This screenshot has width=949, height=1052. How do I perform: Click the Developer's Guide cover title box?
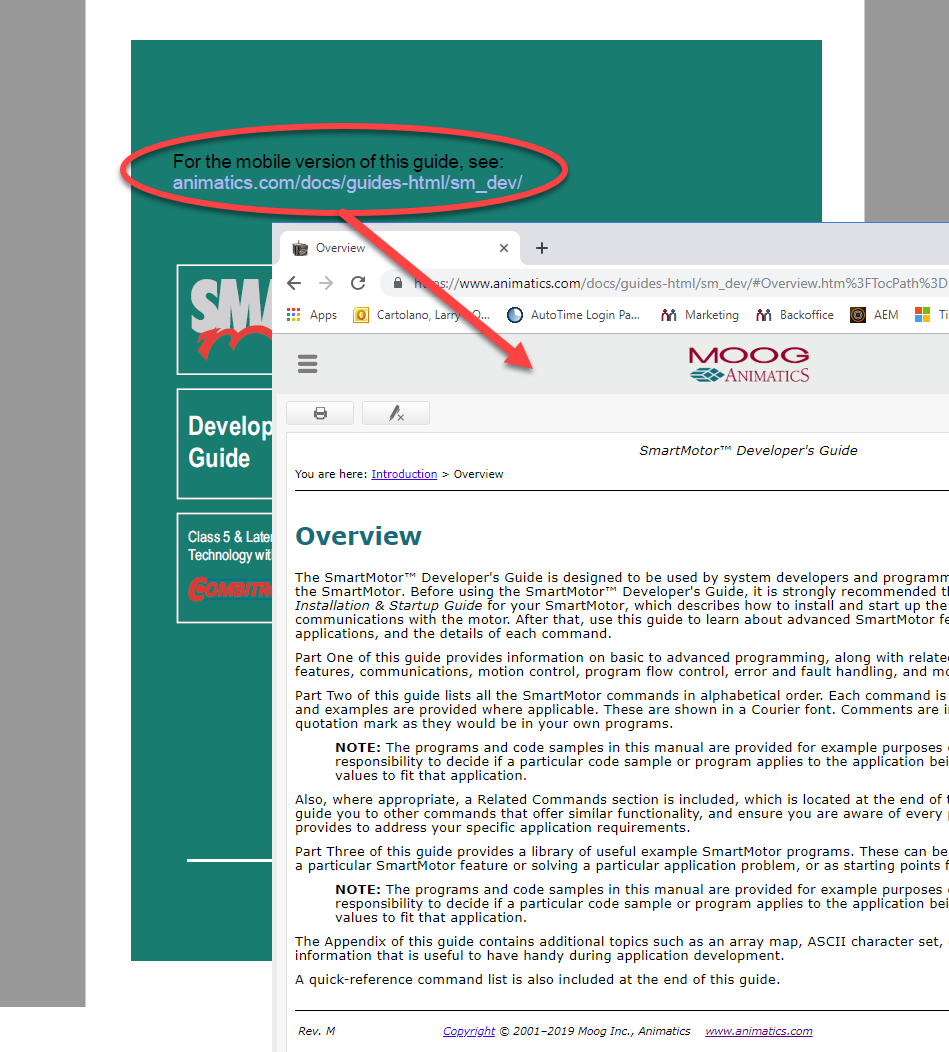(x=225, y=443)
